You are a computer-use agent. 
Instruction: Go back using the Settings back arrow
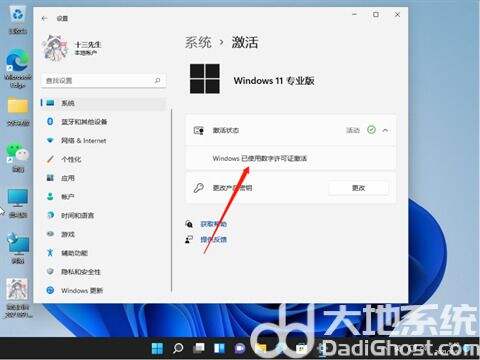(x=44, y=19)
